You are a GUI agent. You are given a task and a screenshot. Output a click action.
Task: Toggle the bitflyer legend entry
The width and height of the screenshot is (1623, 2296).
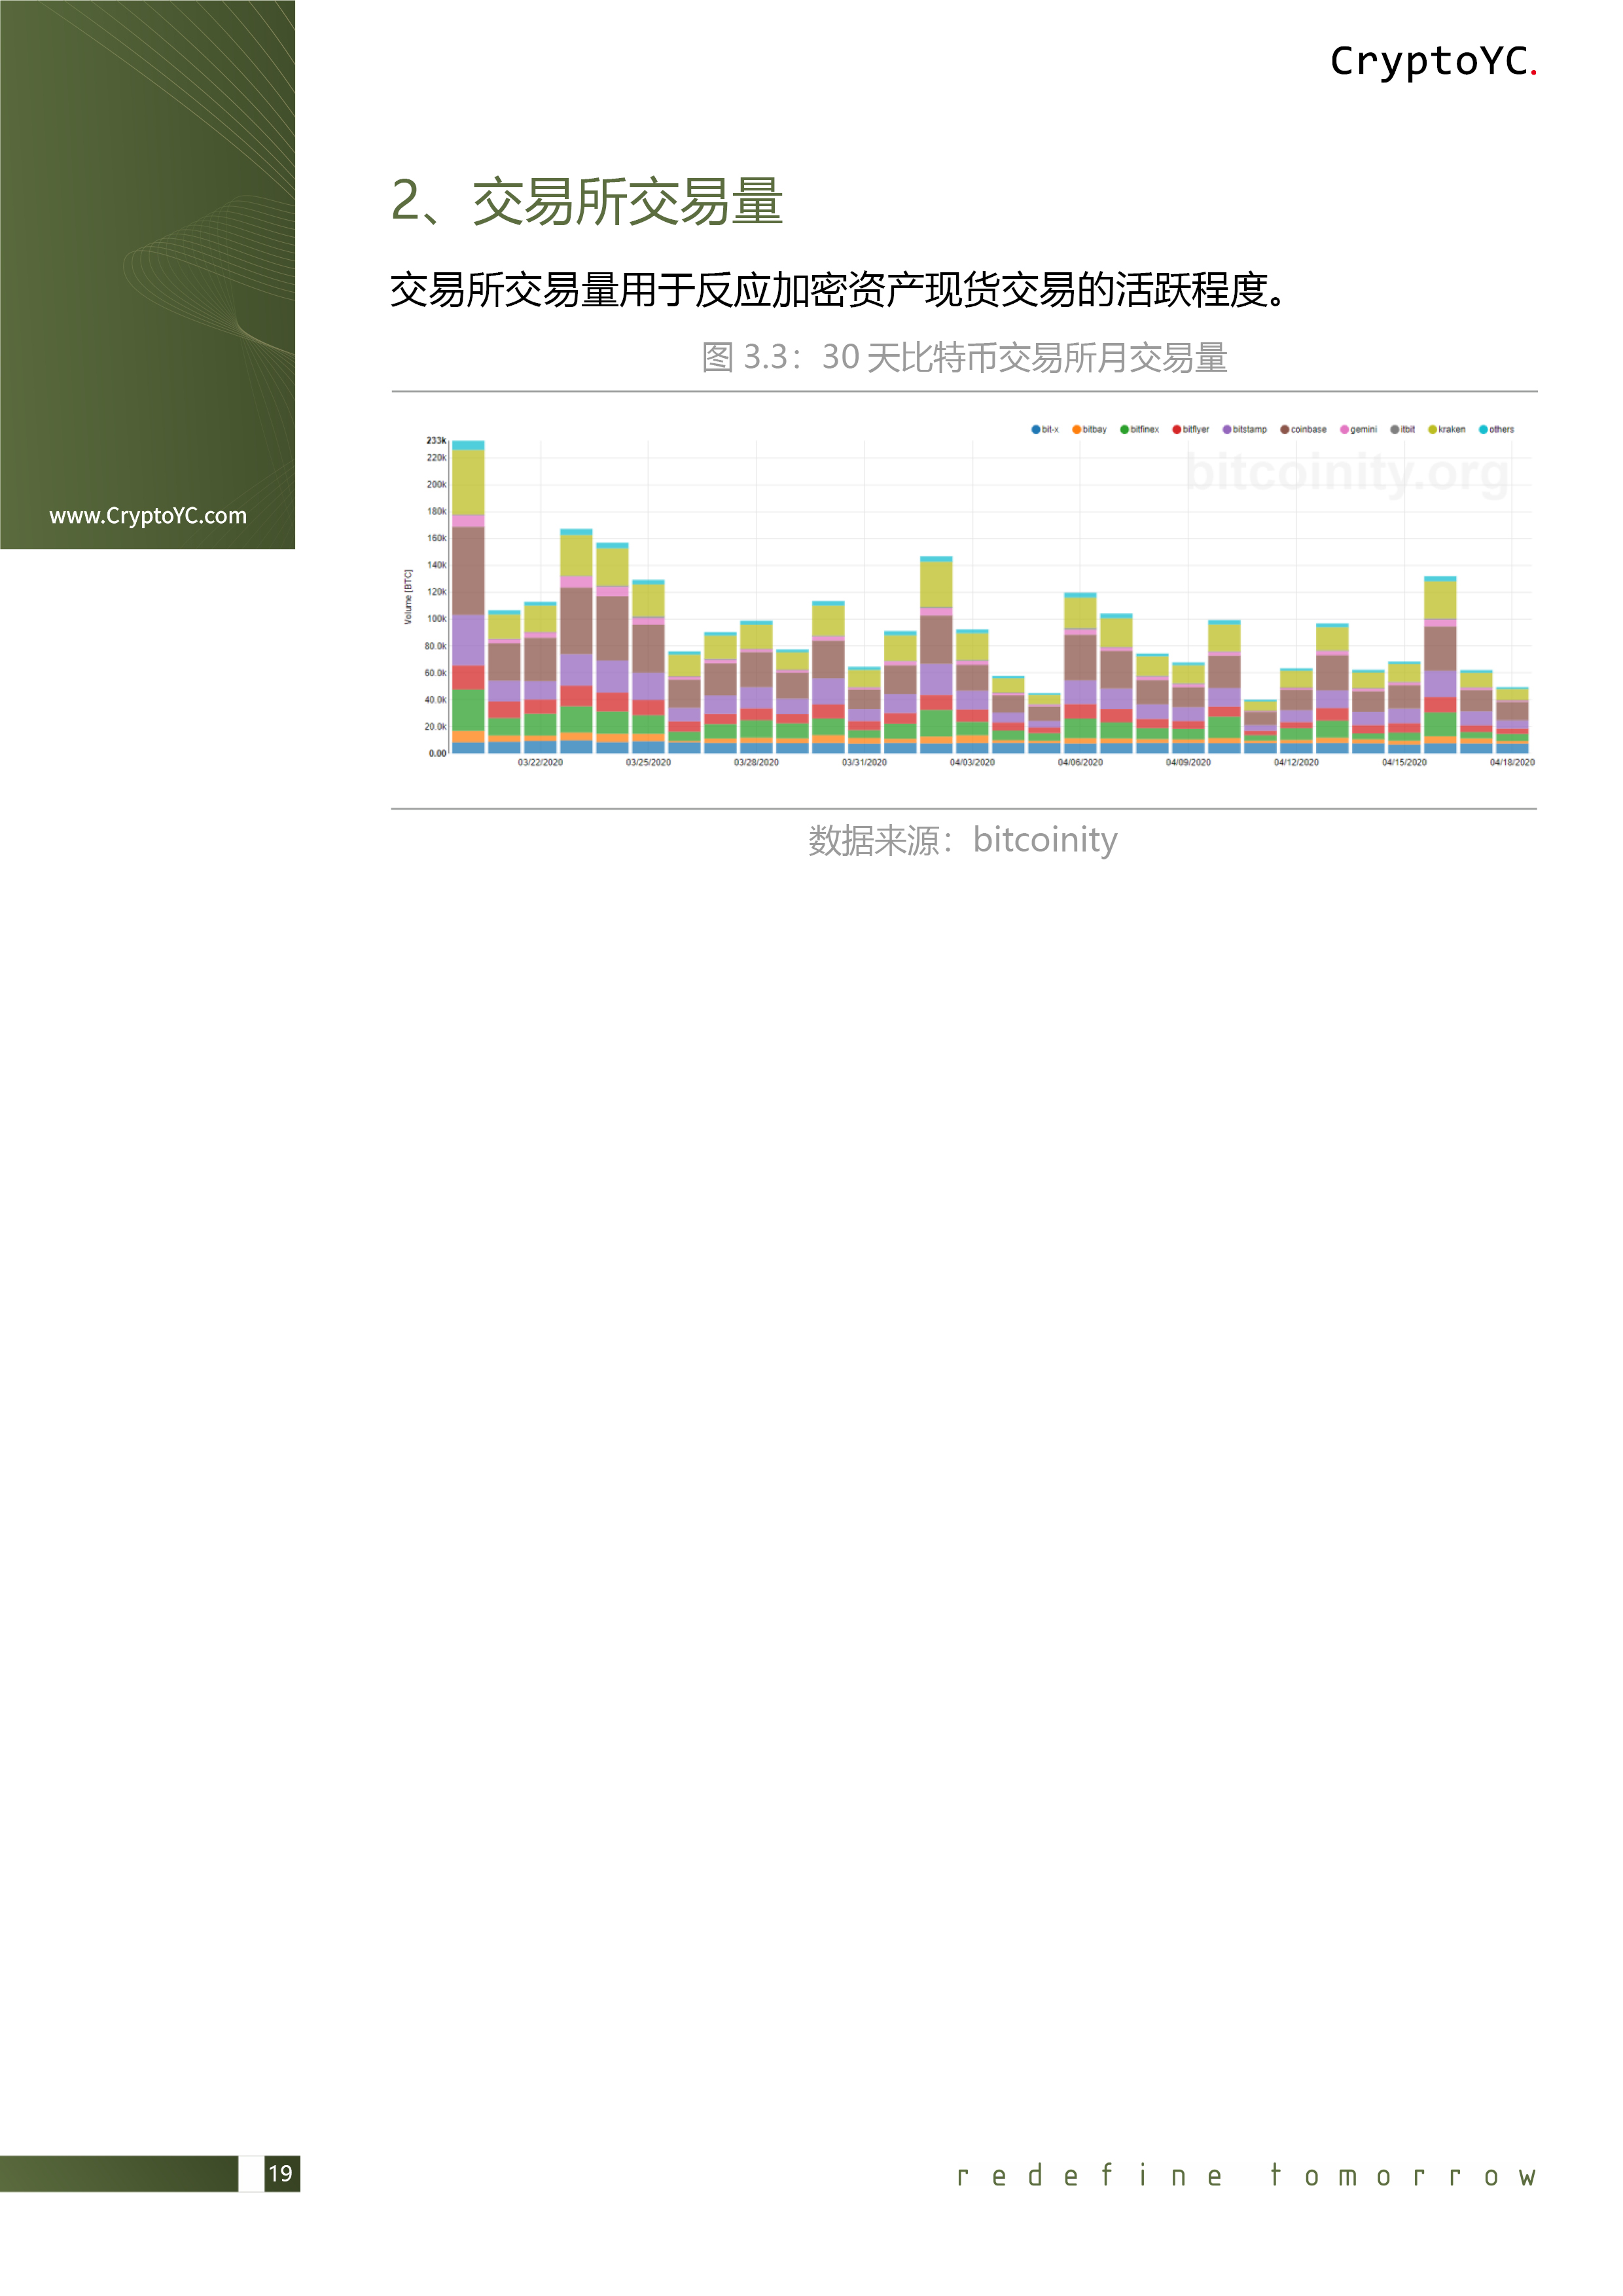click(x=1191, y=429)
